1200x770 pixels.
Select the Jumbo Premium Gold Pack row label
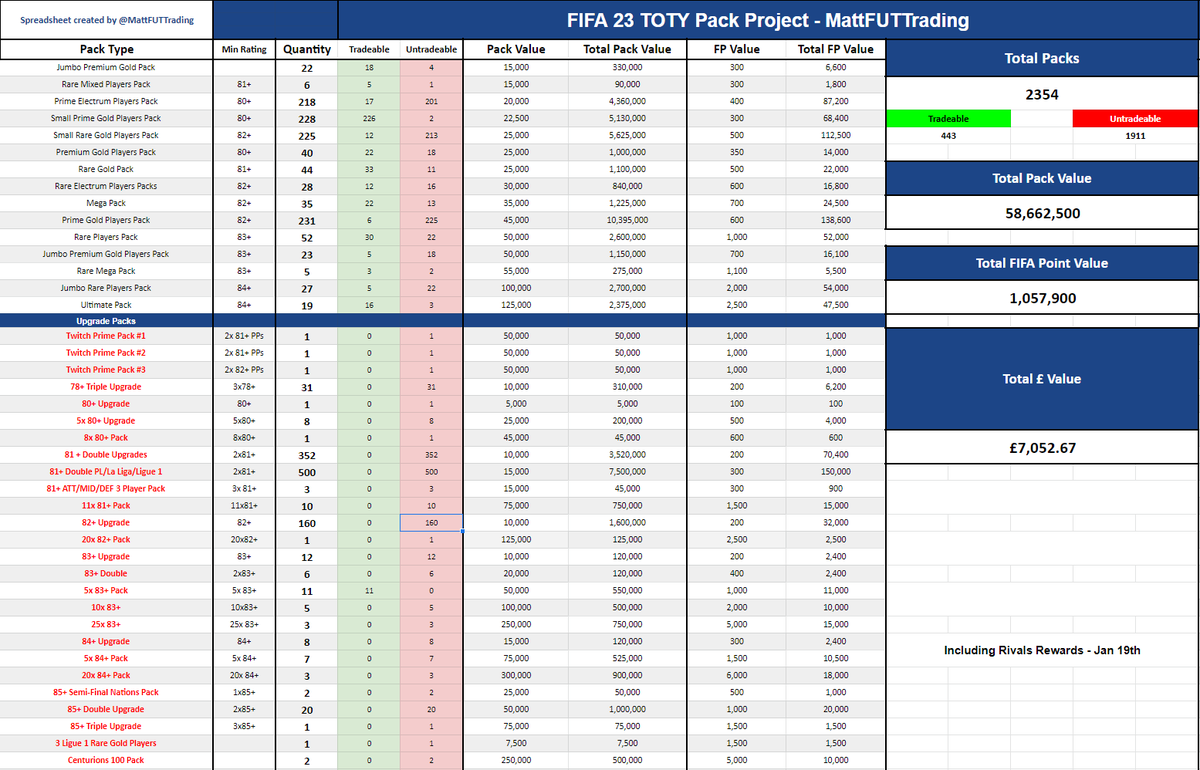coord(106,67)
